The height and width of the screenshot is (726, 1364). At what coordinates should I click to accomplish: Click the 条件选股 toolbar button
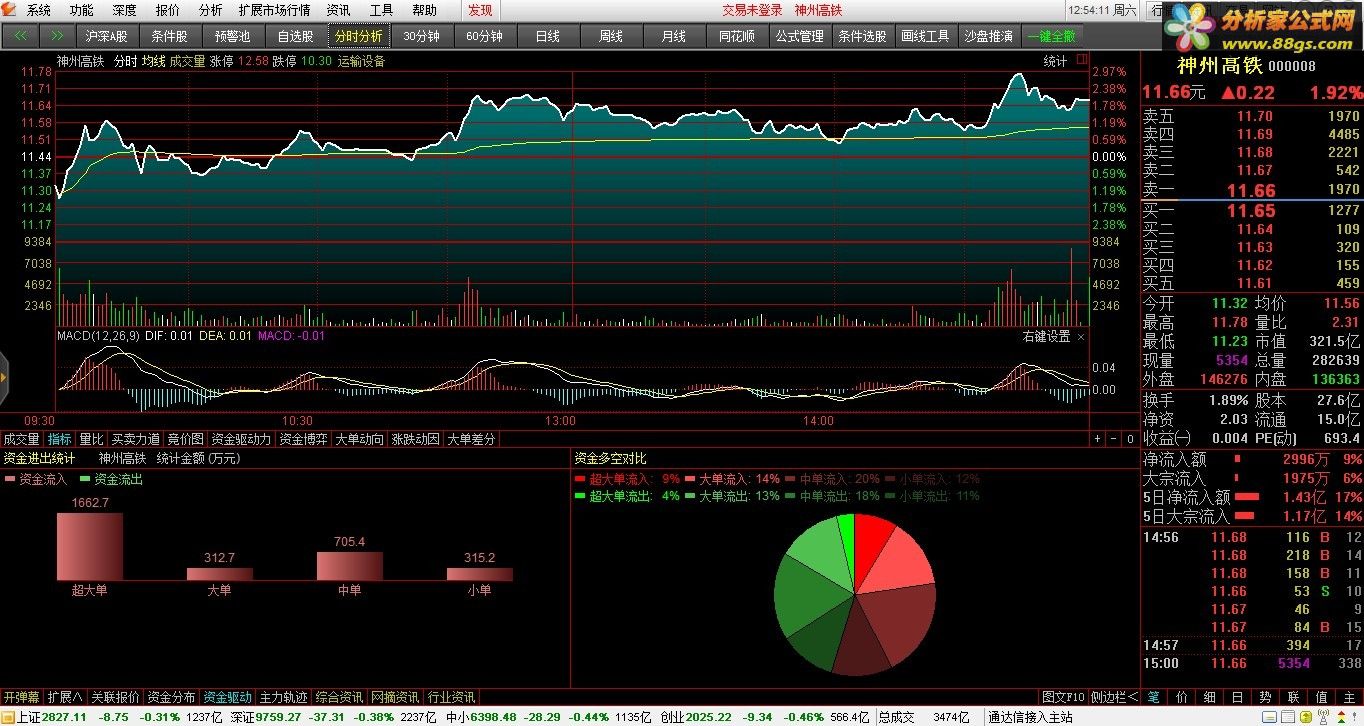coord(863,36)
